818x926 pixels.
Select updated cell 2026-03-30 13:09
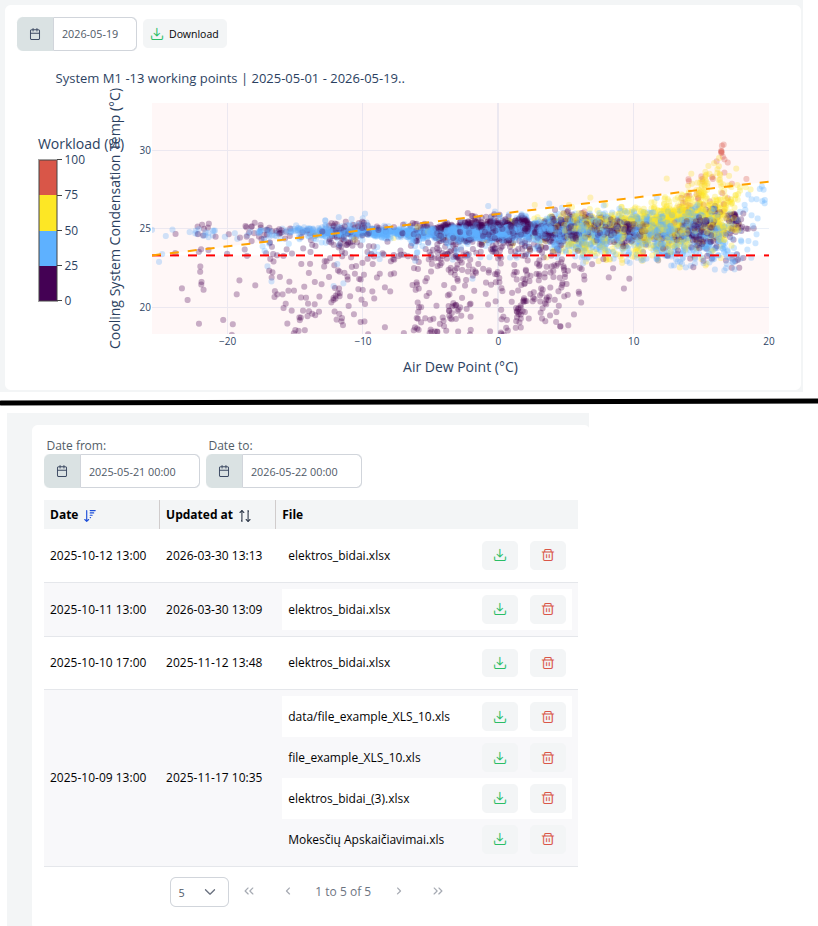214,609
